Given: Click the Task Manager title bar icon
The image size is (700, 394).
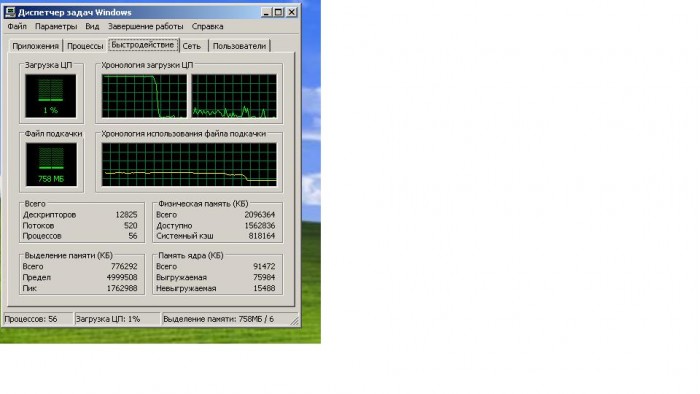Looking at the screenshot, I should point(10,12).
